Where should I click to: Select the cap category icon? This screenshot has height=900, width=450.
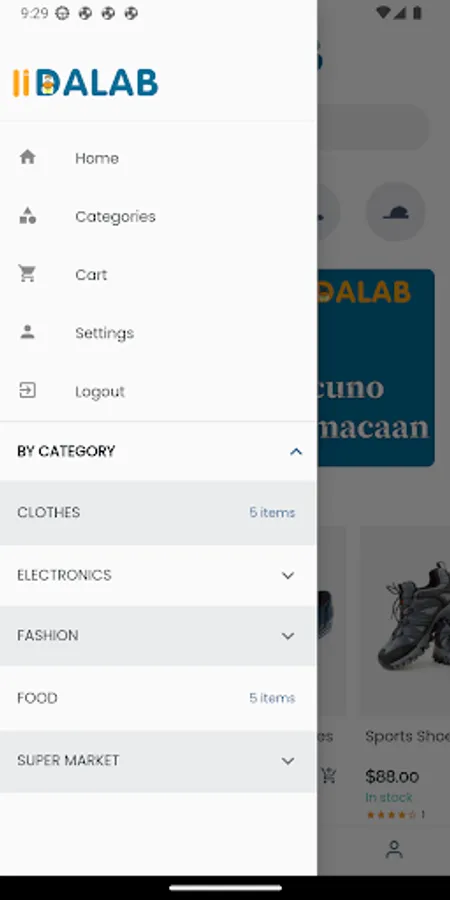point(395,212)
